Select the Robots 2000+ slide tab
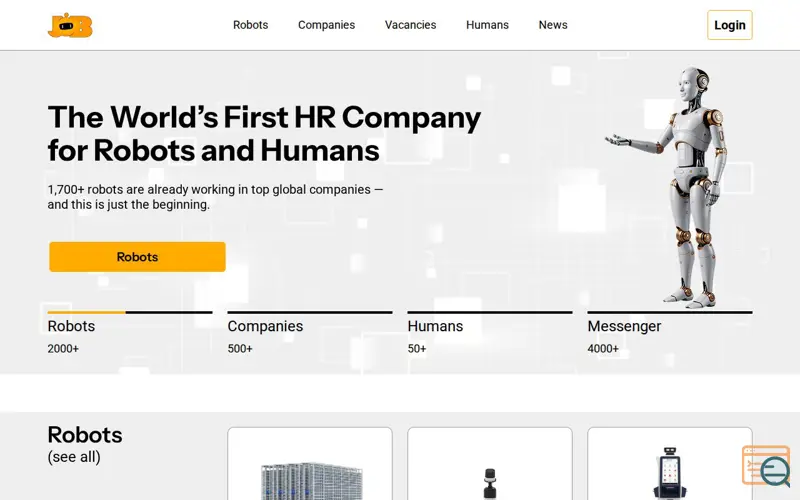The image size is (800, 500). click(130, 333)
